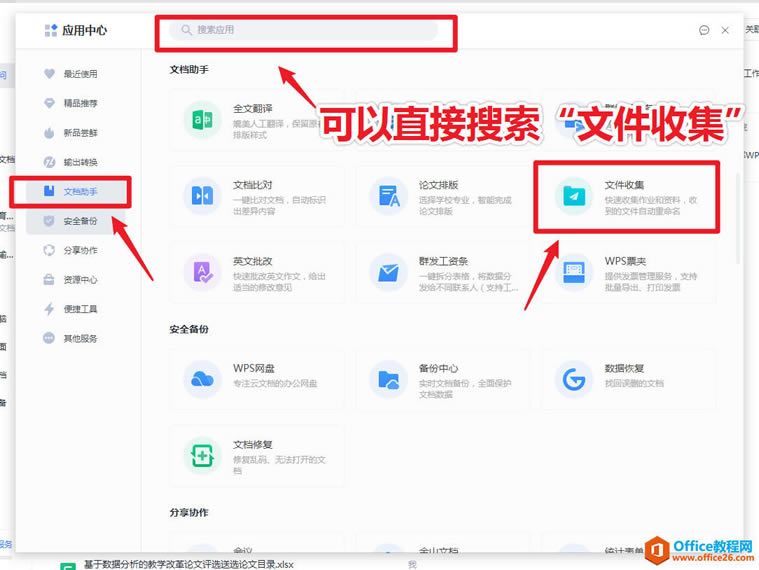The width and height of the screenshot is (759, 570).
Task: Open the 群发工资条 envelope icon
Action: tap(388, 272)
